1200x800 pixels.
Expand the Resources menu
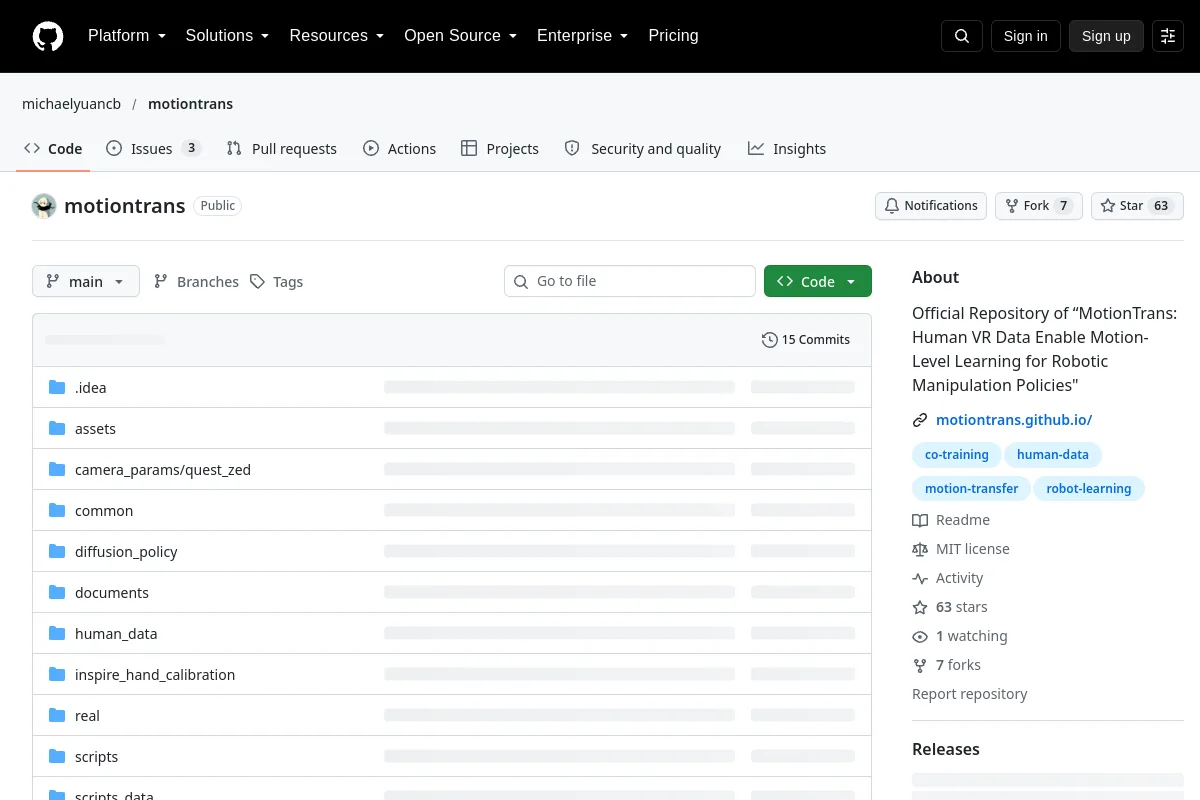pyautogui.click(x=336, y=36)
